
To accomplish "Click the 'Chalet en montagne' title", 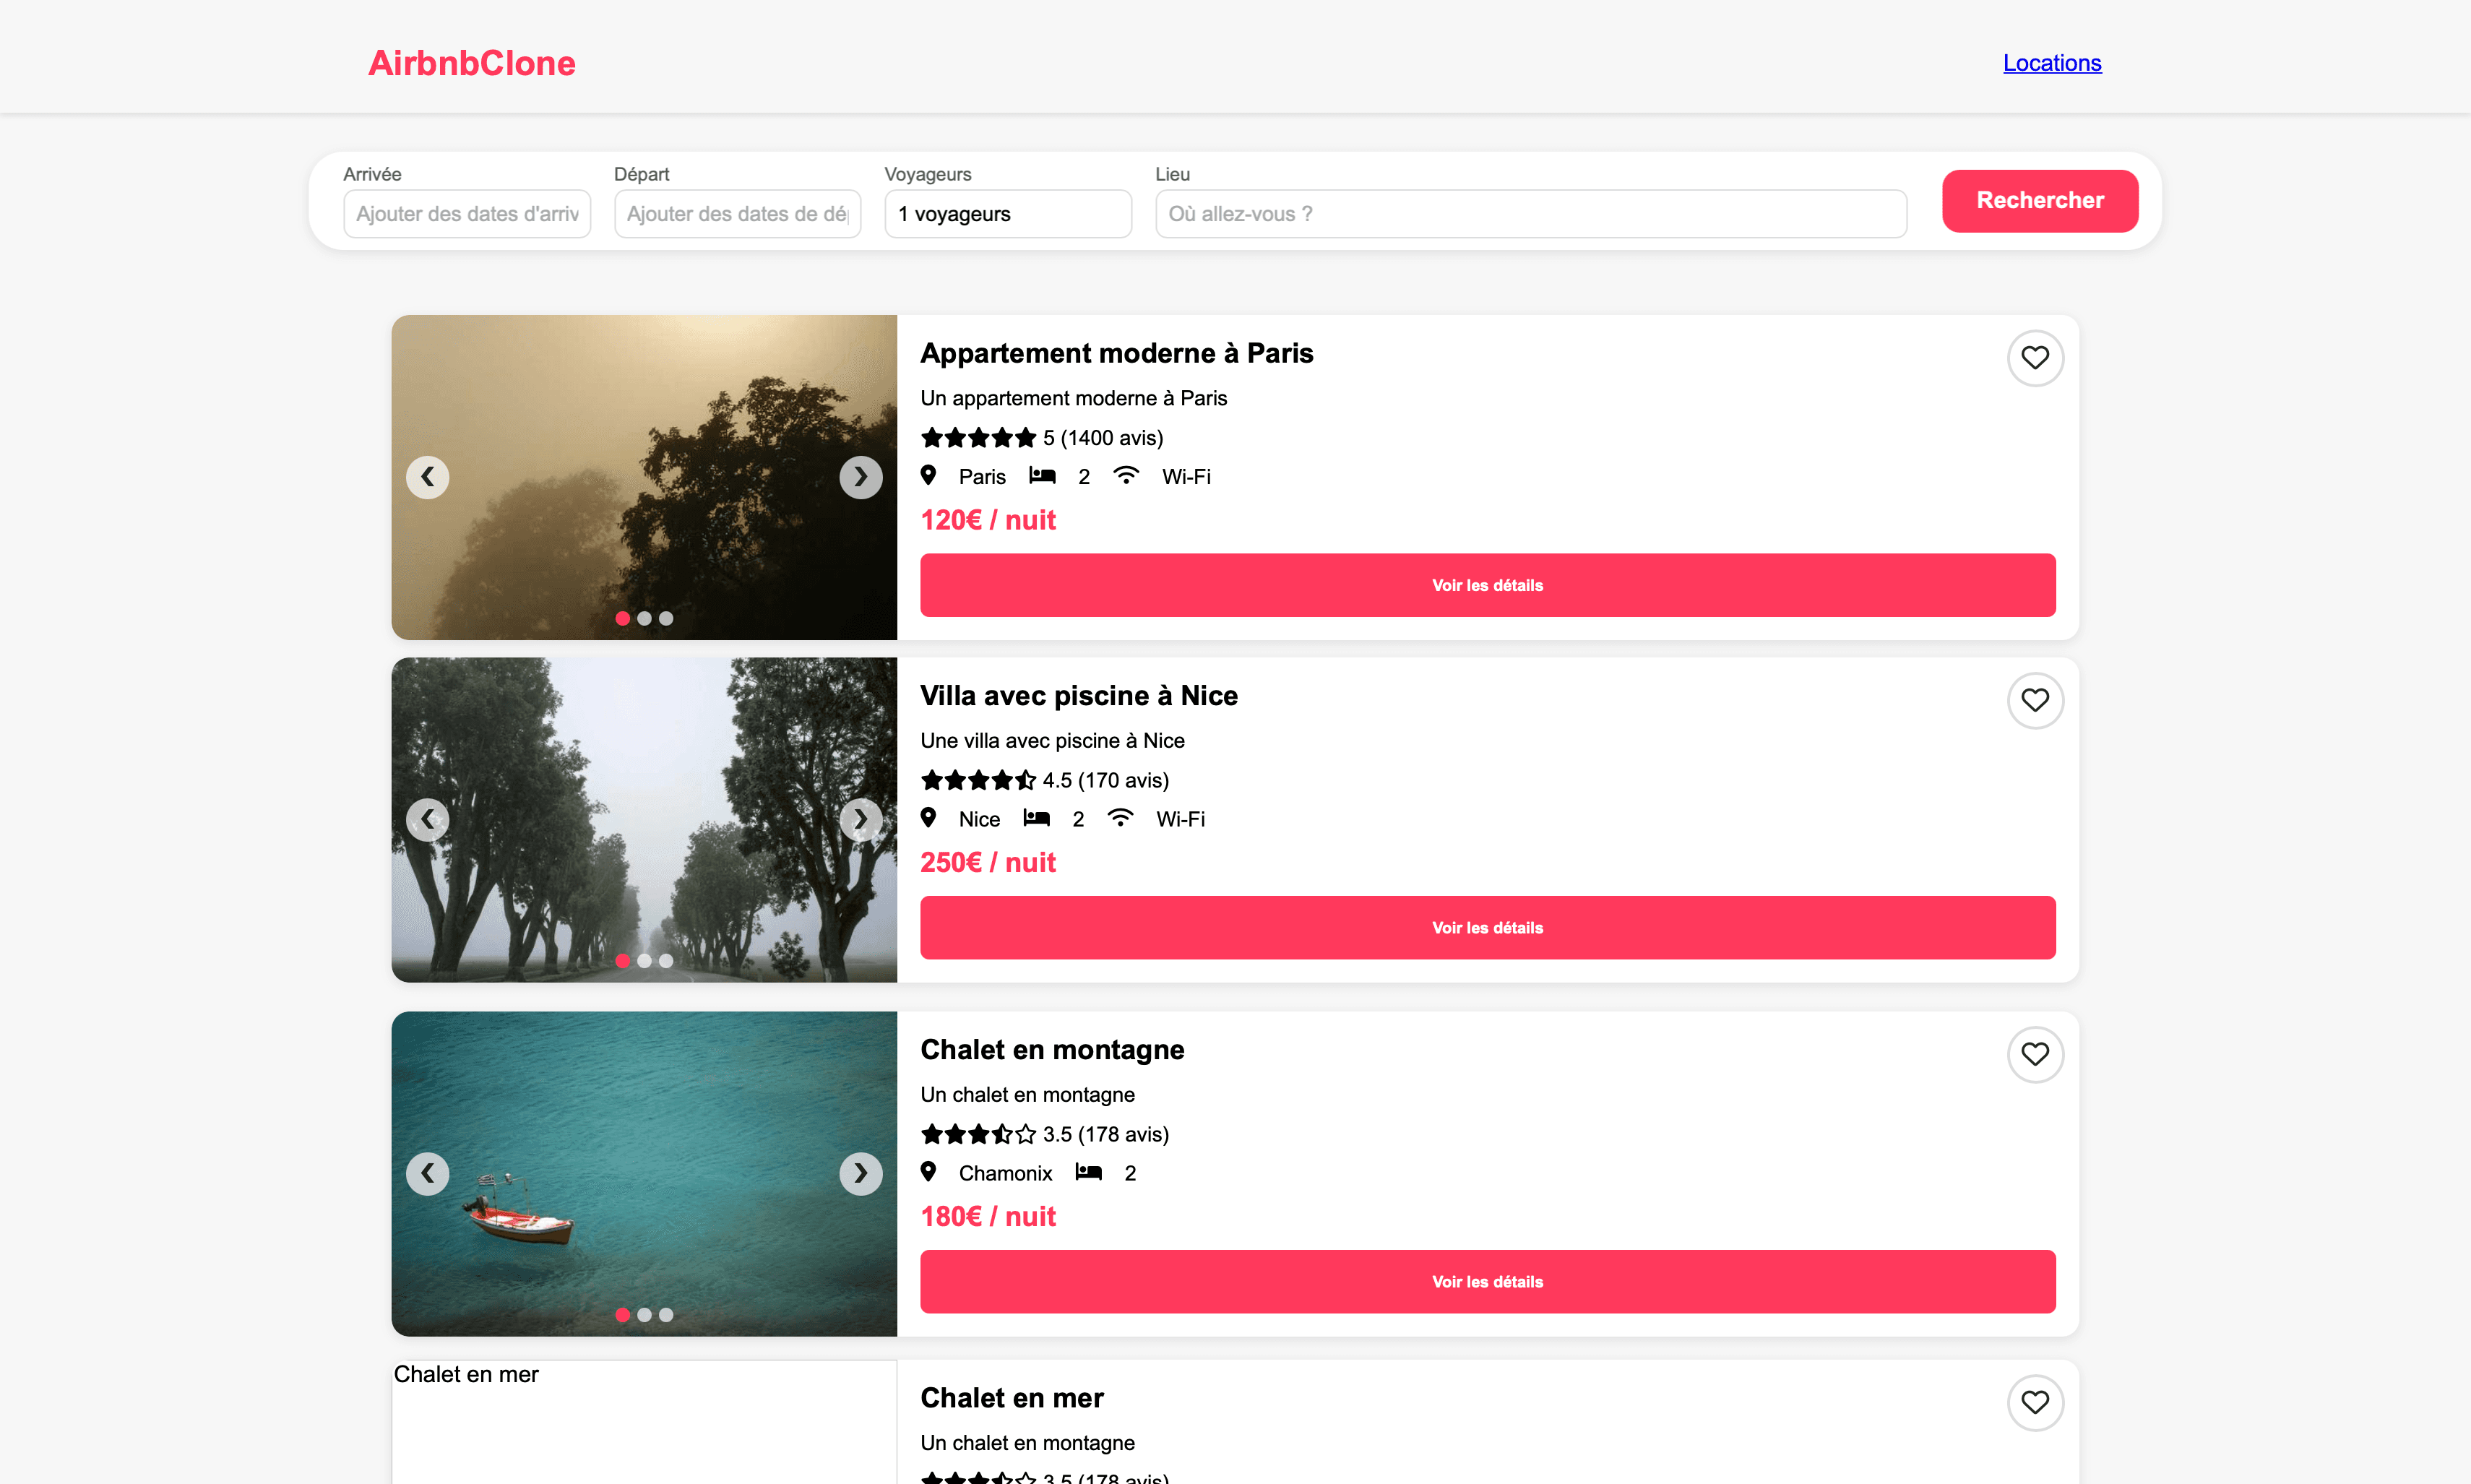I will click(x=1051, y=1049).
